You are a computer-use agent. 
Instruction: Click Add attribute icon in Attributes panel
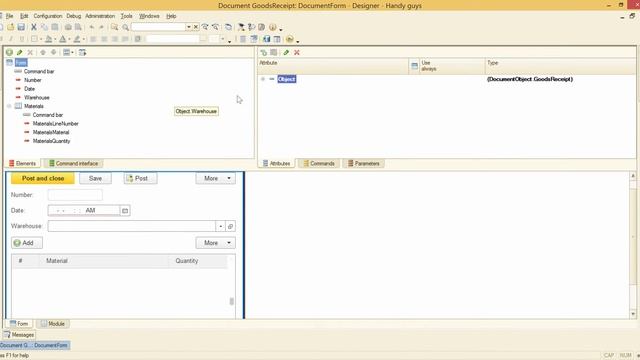263,52
